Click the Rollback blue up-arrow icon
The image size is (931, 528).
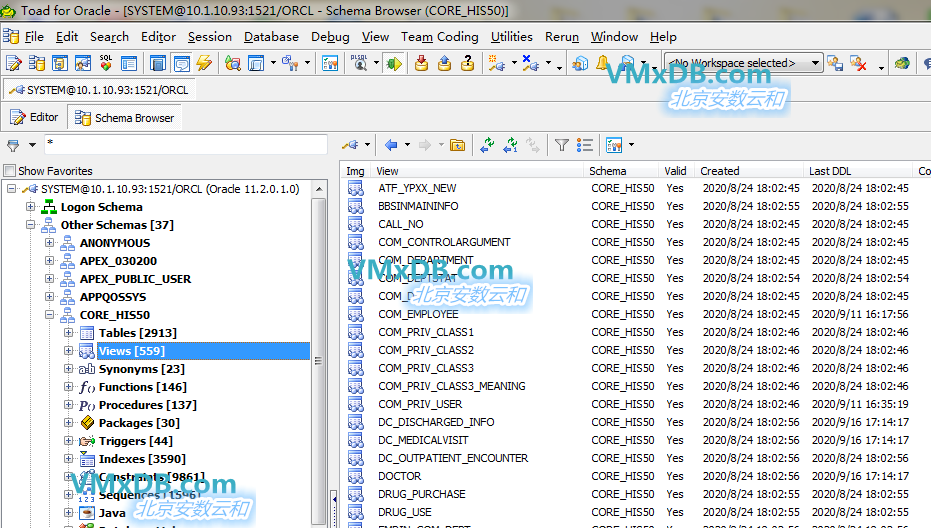(x=445, y=63)
